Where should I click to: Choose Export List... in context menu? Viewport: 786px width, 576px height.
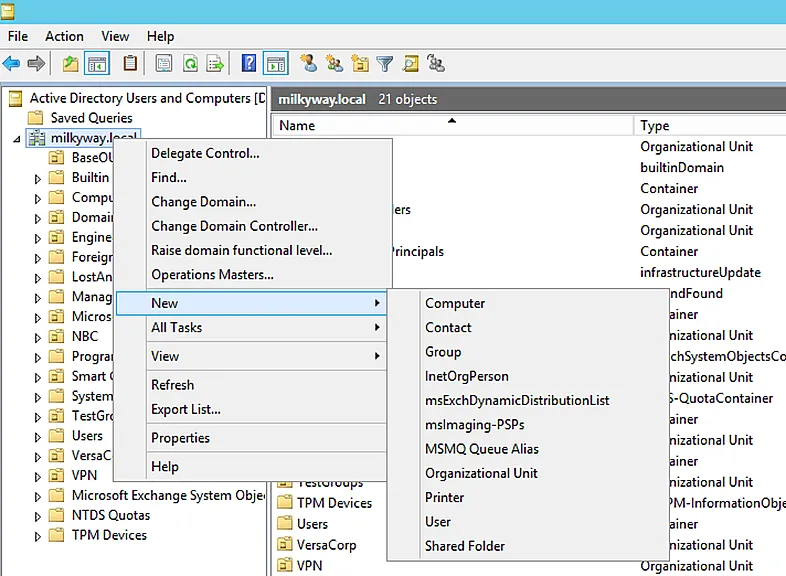pos(251,409)
